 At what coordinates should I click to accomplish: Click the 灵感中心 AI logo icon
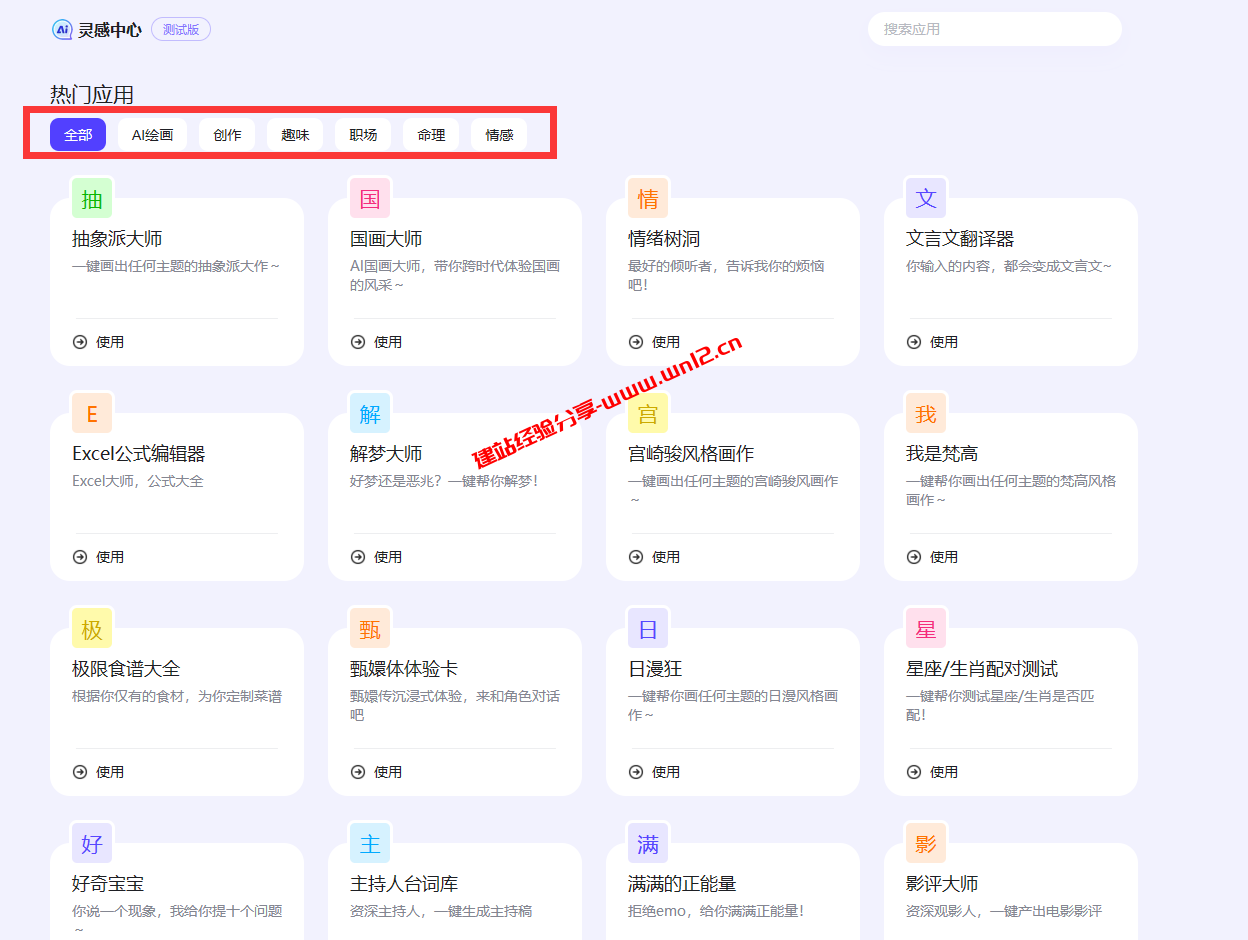(x=63, y=29)
